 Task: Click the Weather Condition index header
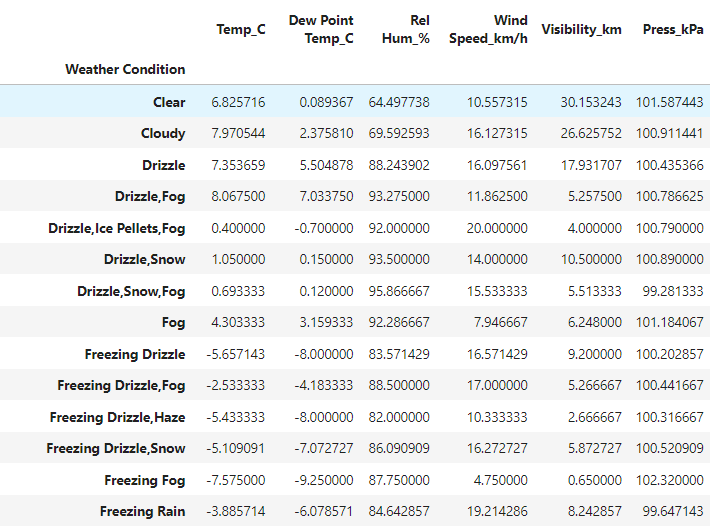pos(125,69)
